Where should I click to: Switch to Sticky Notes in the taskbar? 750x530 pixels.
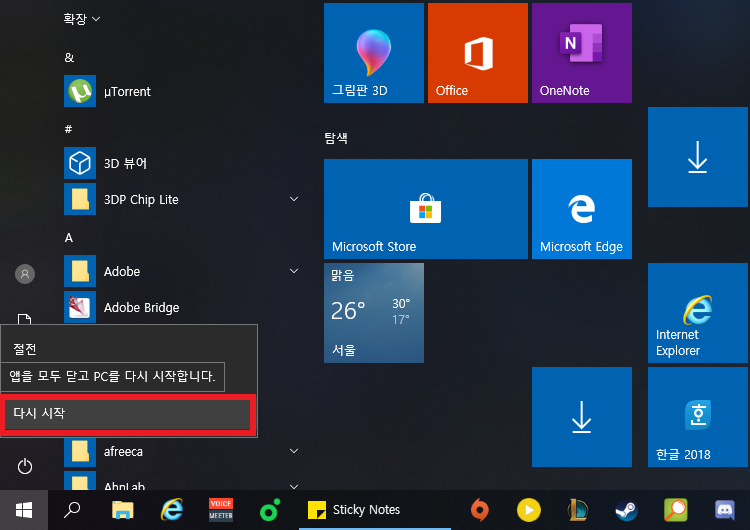375,510
